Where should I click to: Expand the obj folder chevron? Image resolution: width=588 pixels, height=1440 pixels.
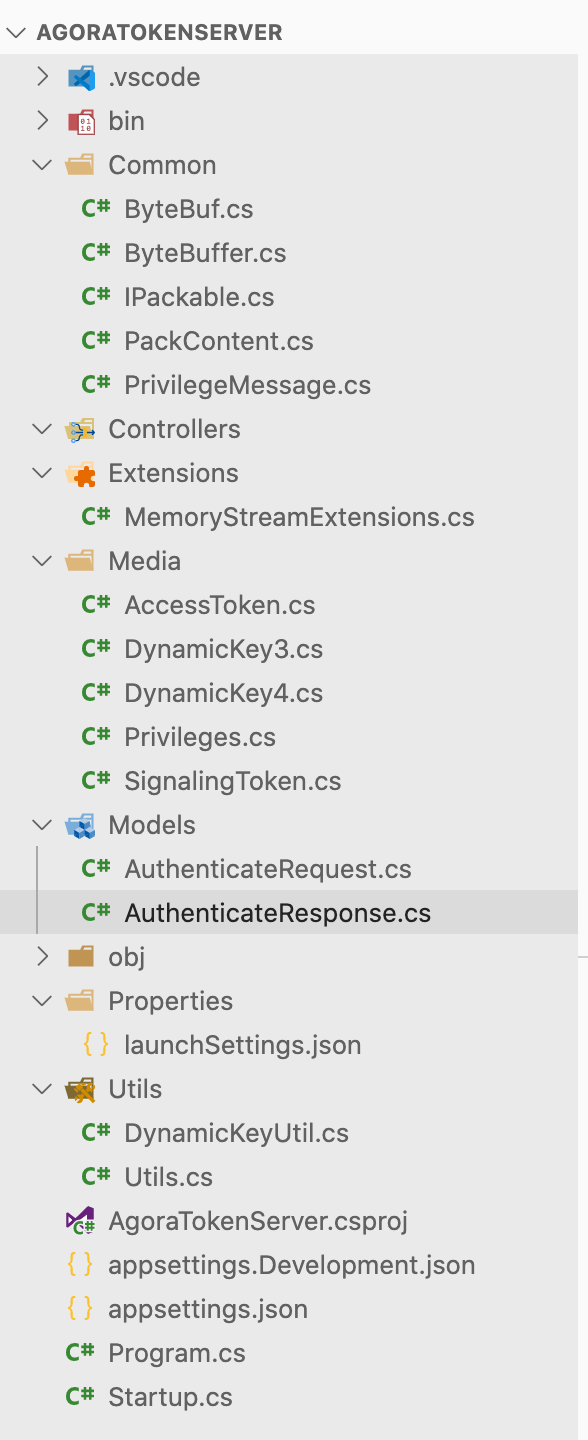[42, 957]
